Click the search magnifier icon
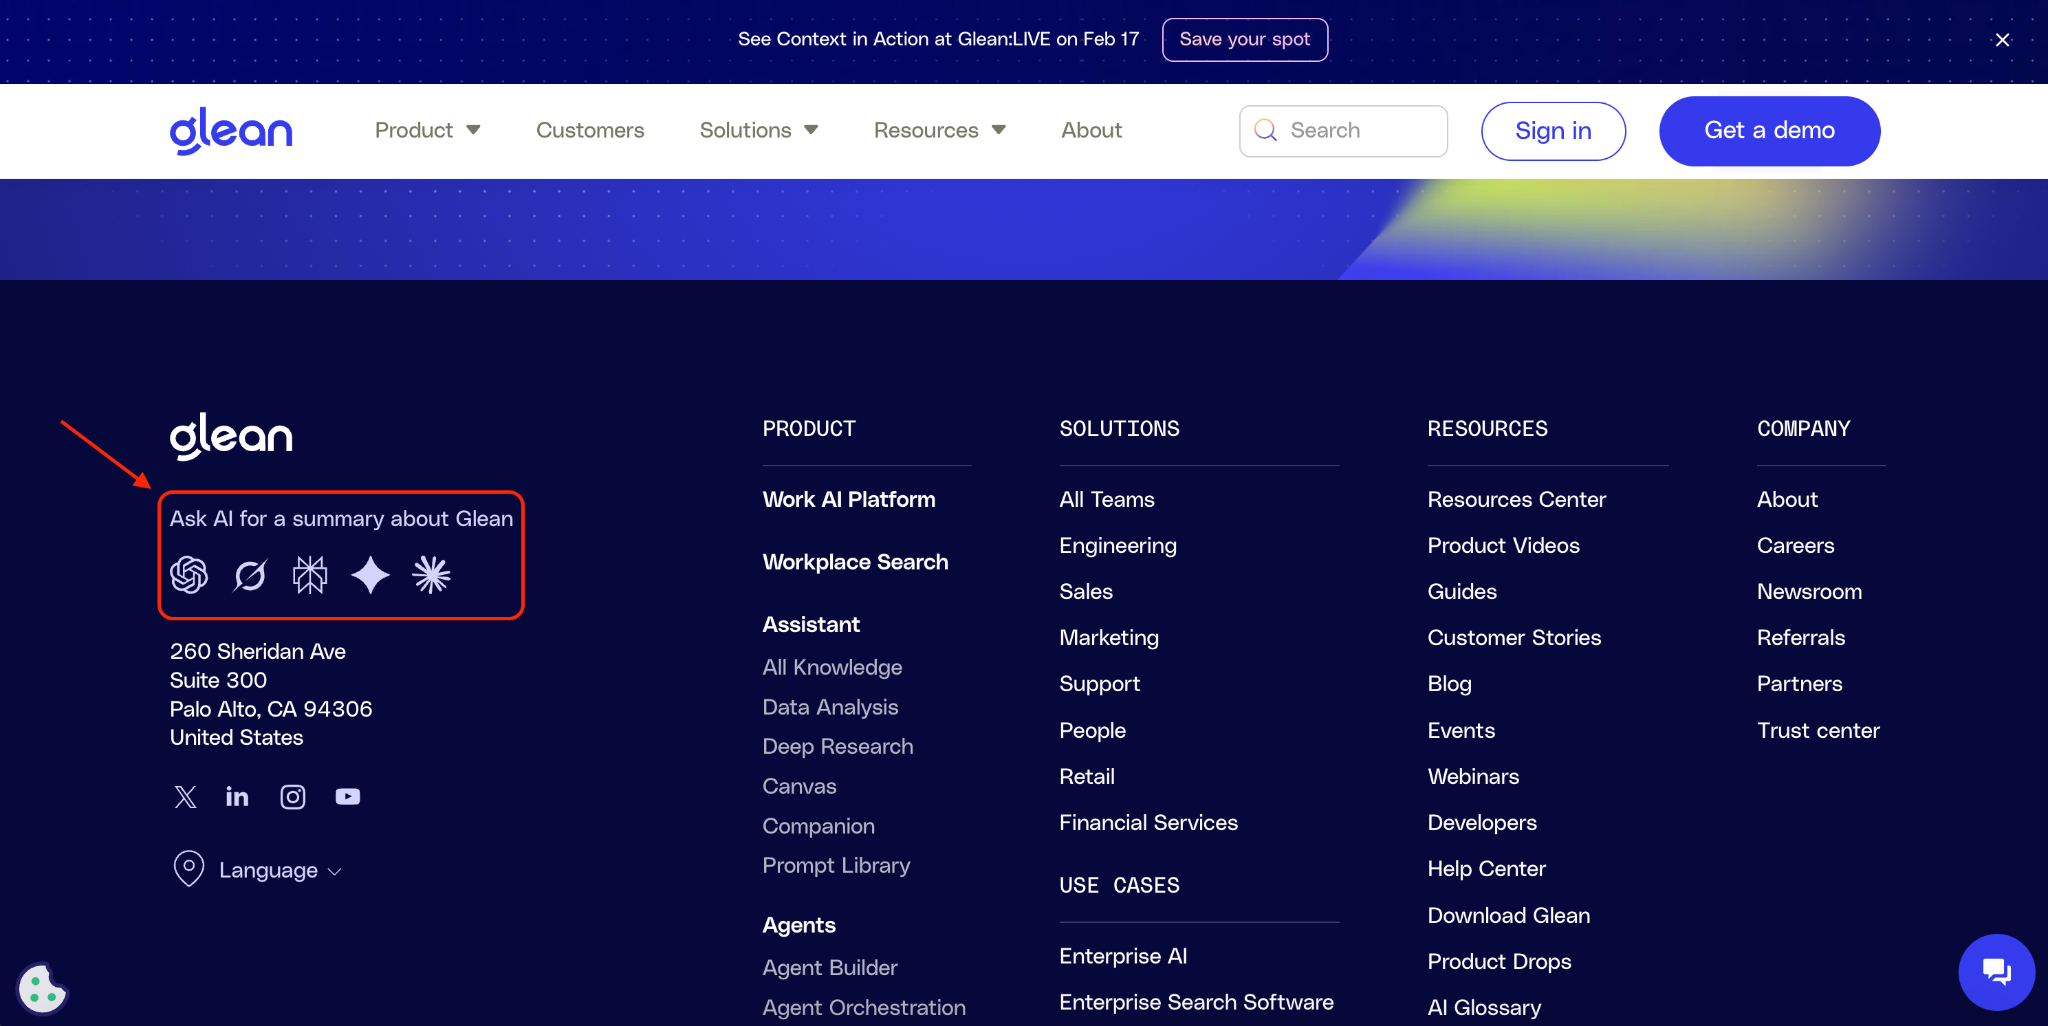The image size is (2048, 1026). click(x=1266, y=130)
